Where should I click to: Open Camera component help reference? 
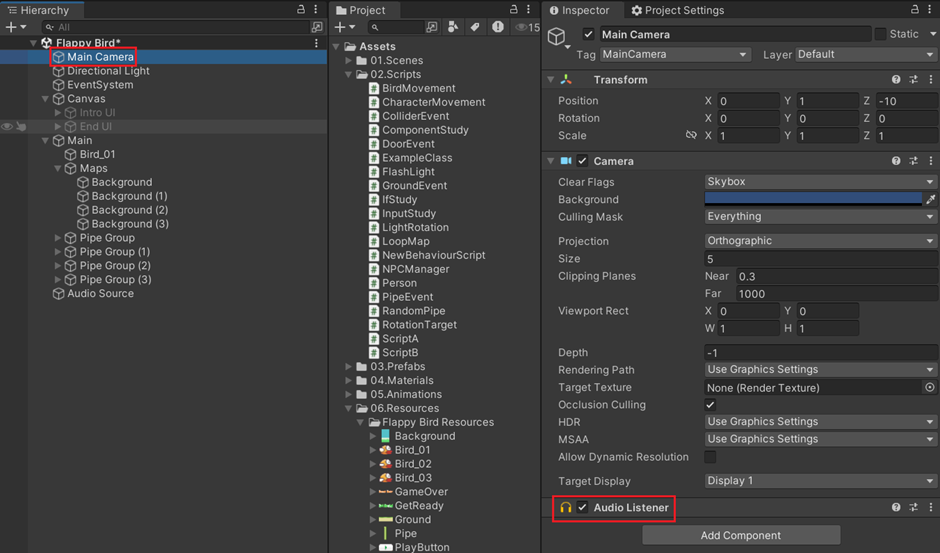click(x=896, y=161)
